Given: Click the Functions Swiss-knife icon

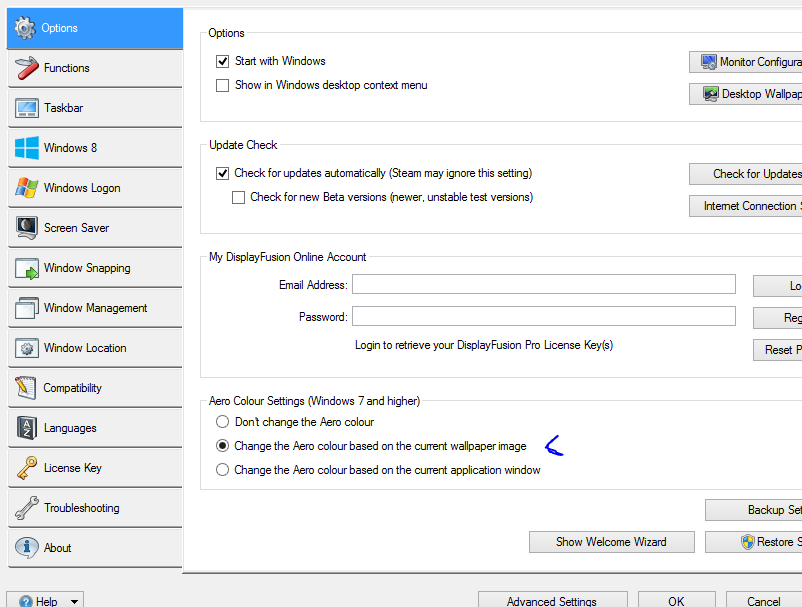Looking at the screenshot, I should (x=26, y=68).
